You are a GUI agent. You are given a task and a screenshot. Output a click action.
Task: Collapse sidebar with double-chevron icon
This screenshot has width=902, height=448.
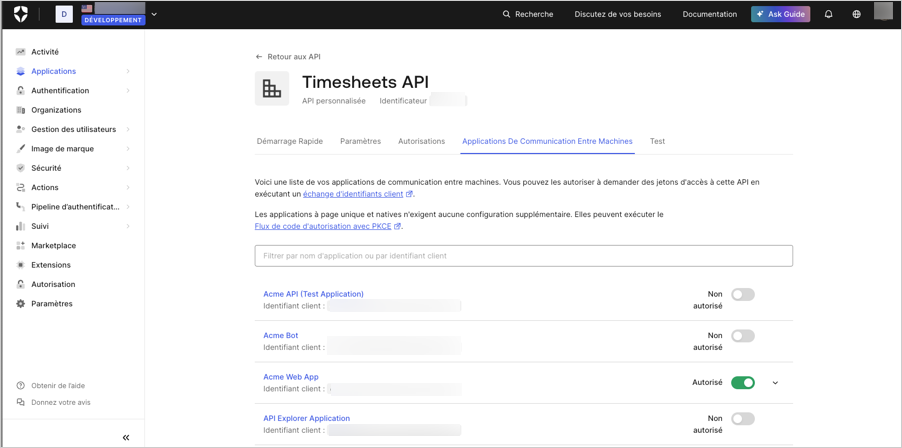[x=126, y=438]
